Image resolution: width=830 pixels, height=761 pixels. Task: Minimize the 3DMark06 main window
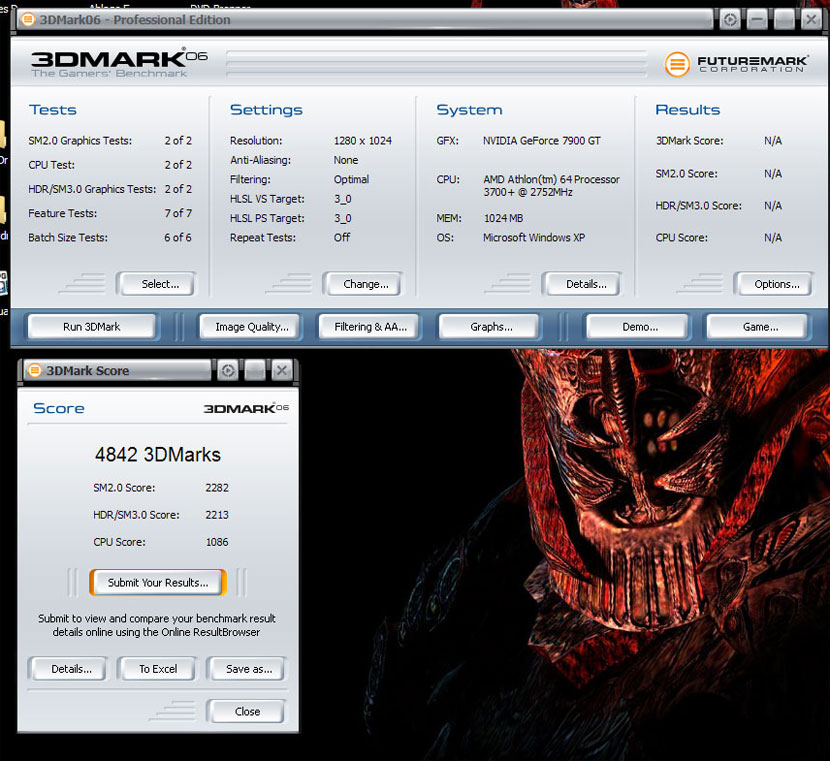[x=757, y=20]
